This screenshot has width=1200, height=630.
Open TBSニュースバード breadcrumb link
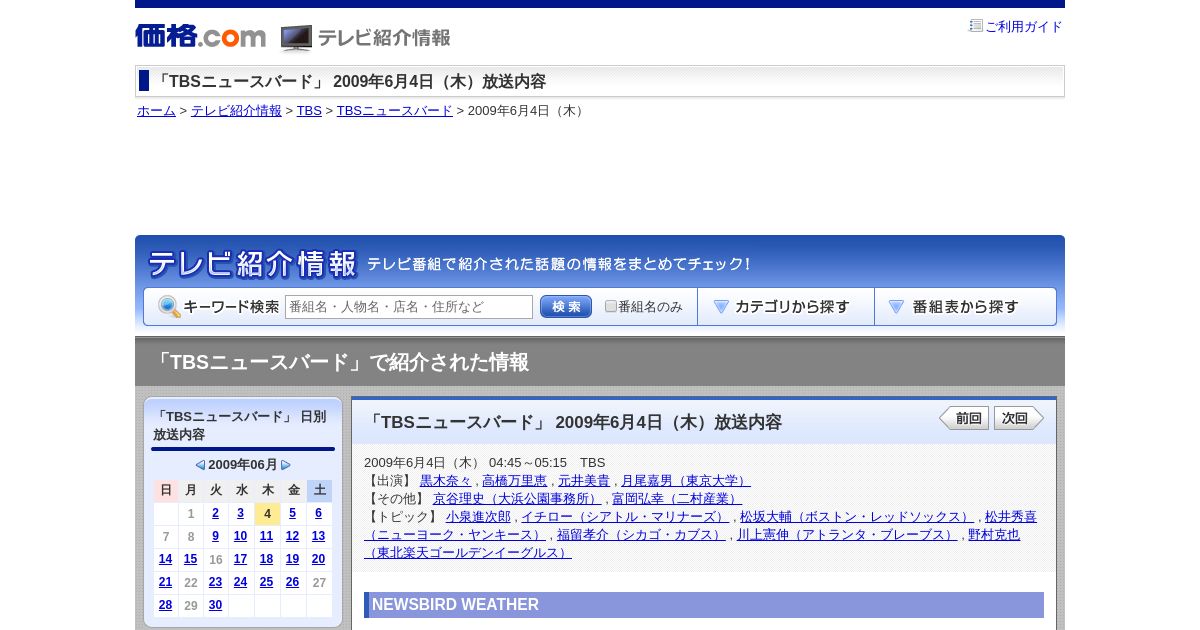(395, 111)
